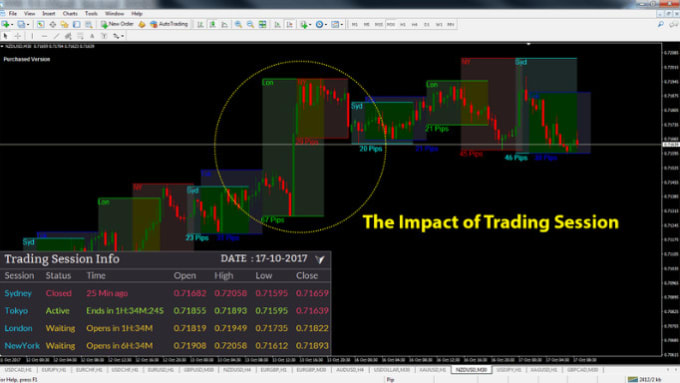Expand the new chart dropdown arrow
The image size is (680, 383).
coord(12,25)
